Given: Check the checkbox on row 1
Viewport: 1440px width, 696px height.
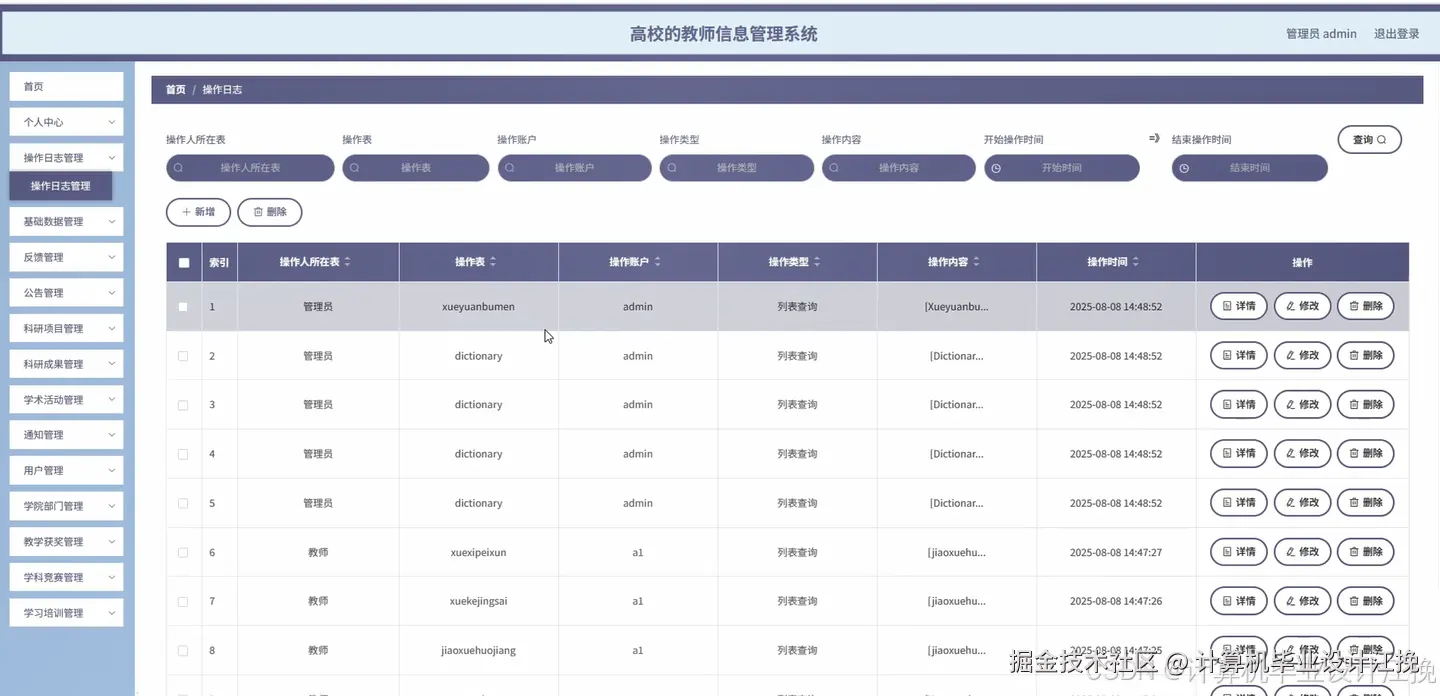Looking at the screenshot, I should 183,306.
